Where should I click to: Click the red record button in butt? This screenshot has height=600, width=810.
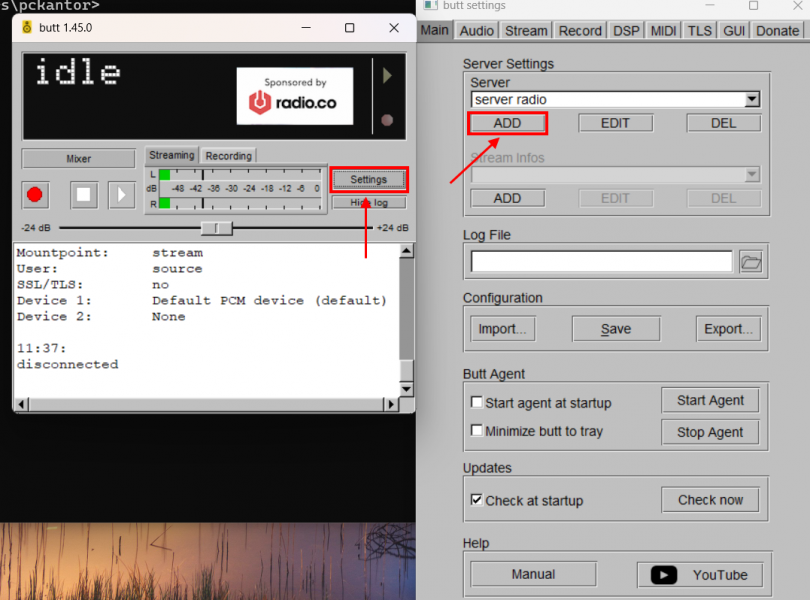click(x=37, y=194)
